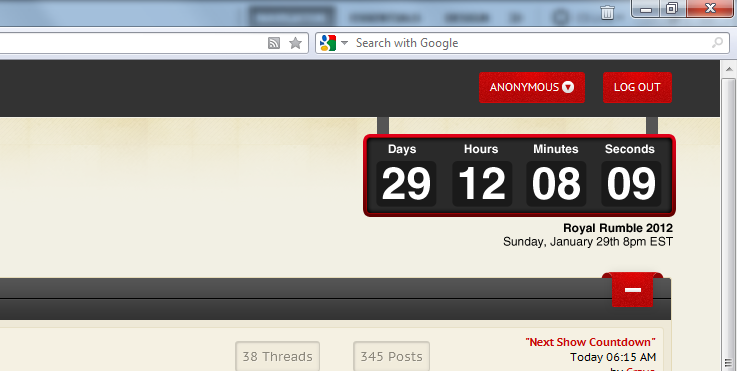Click the RSS feed icon in address bar
The height and width of the screenshot is (371, 737).
(x=274, y=43)
